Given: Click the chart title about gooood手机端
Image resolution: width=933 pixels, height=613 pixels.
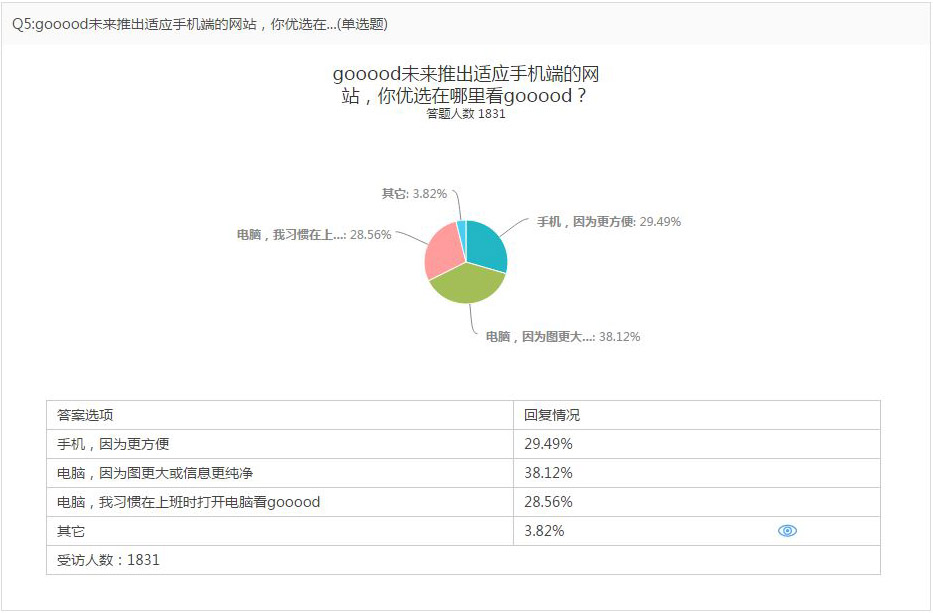Looking at the screenshot, I should [x=466, y=85].
